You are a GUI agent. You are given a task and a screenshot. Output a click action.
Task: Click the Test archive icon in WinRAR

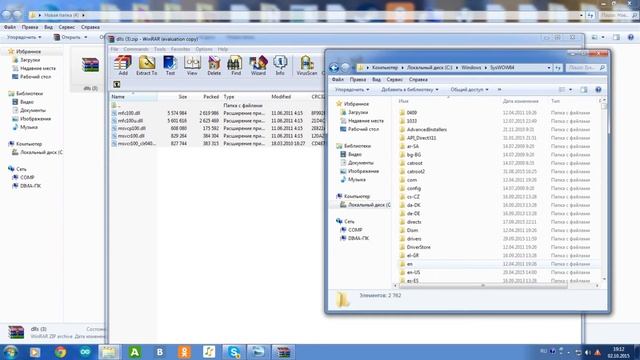(170, 65)
